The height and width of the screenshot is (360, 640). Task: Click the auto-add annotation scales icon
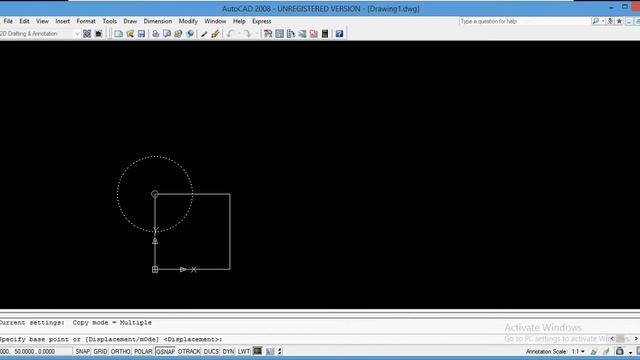click(606, 351)
